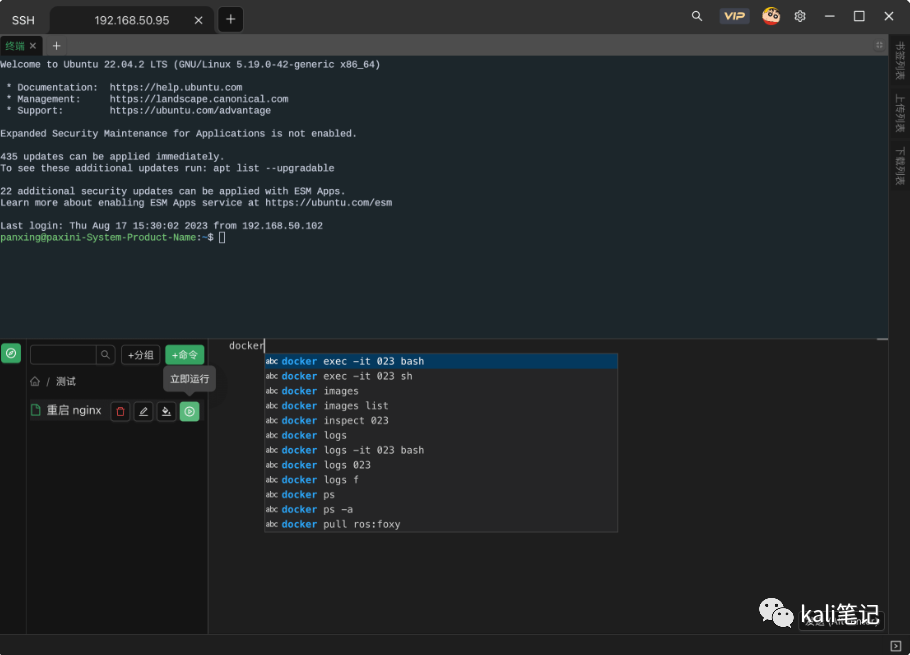Click the collapse handle above command editor

(882, 339)
